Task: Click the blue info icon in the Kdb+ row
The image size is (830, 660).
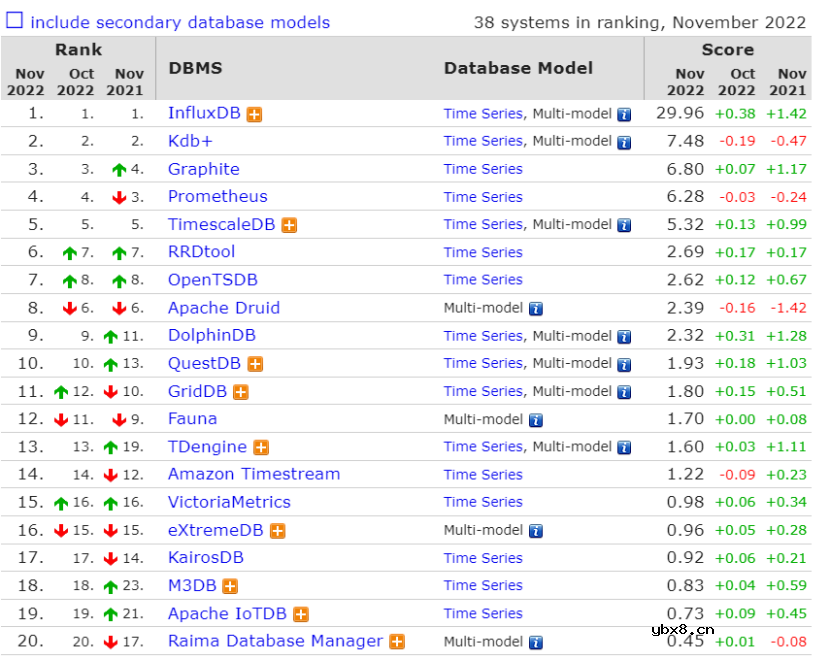Action: click(x=624, y=142)
